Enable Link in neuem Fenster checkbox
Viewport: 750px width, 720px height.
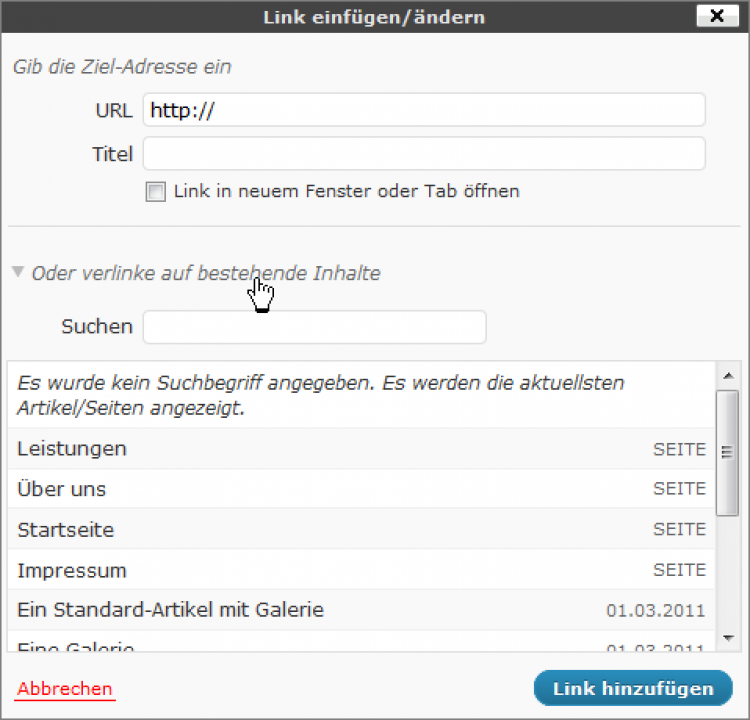click(x=155, y=192)
